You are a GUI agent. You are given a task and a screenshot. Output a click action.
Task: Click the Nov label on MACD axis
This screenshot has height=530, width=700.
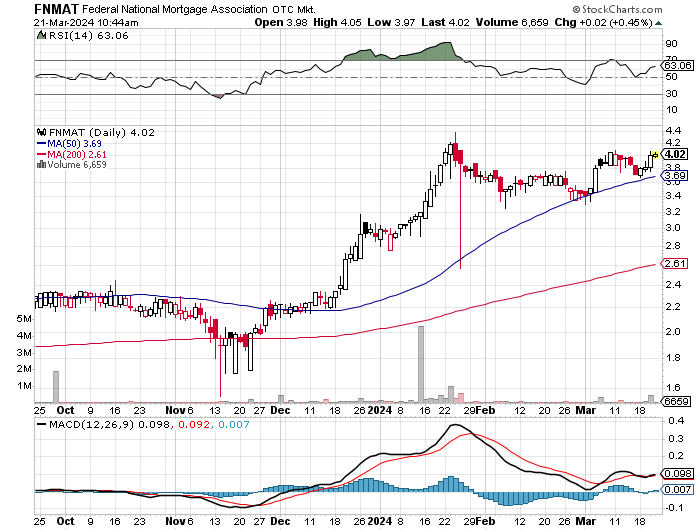pos(175,522)
